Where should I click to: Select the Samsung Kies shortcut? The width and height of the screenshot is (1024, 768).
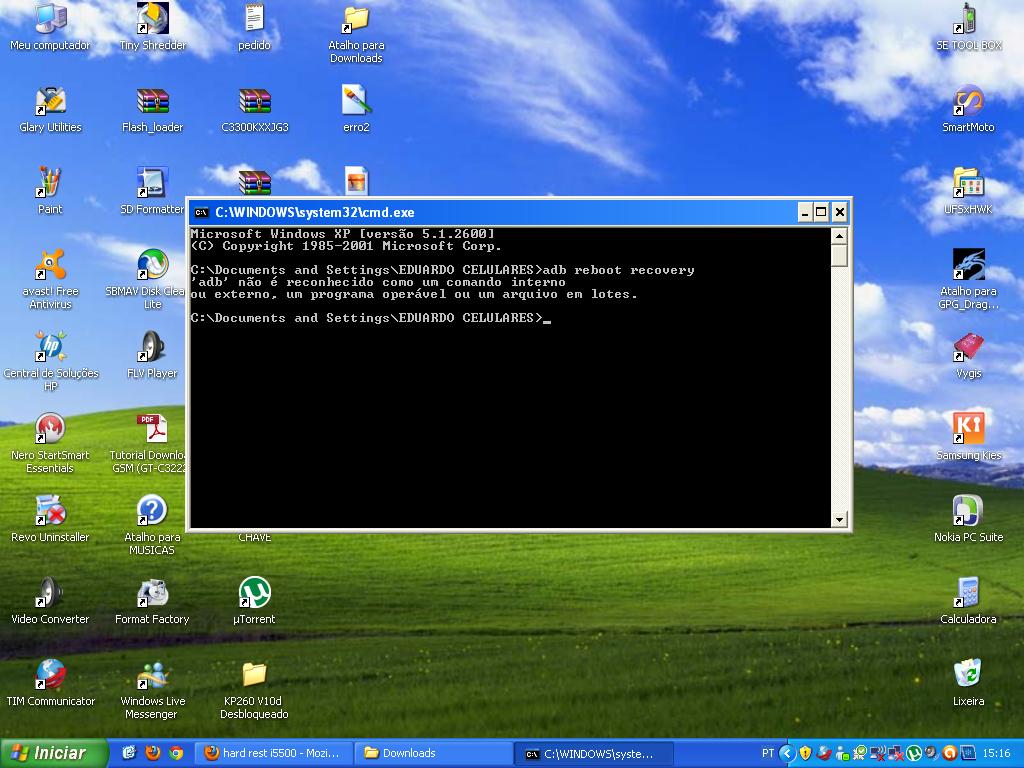968,436
